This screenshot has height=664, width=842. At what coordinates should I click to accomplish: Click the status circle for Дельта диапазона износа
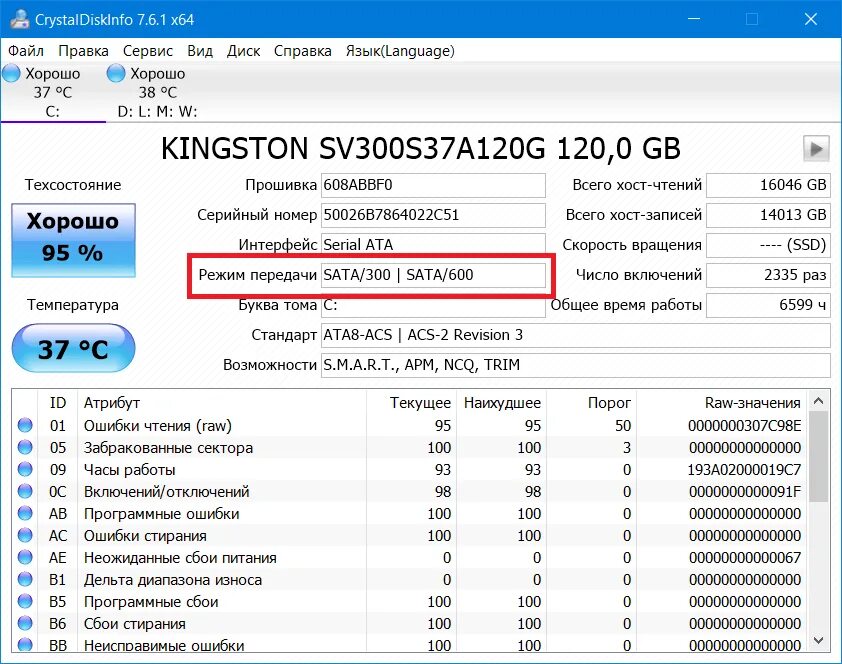click(x=25, y=579)
